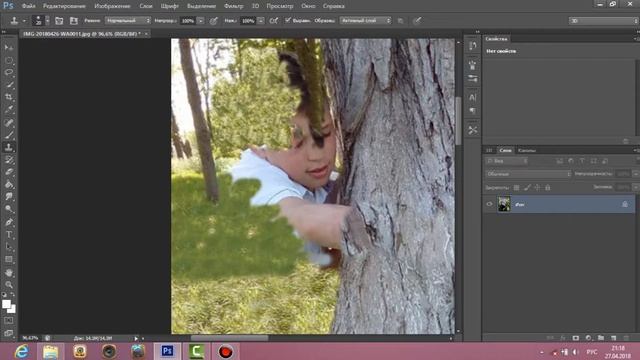The image size is (640, 360).
Task: Toggle Quick Mask mode
Action: click(x=9, y=320)
